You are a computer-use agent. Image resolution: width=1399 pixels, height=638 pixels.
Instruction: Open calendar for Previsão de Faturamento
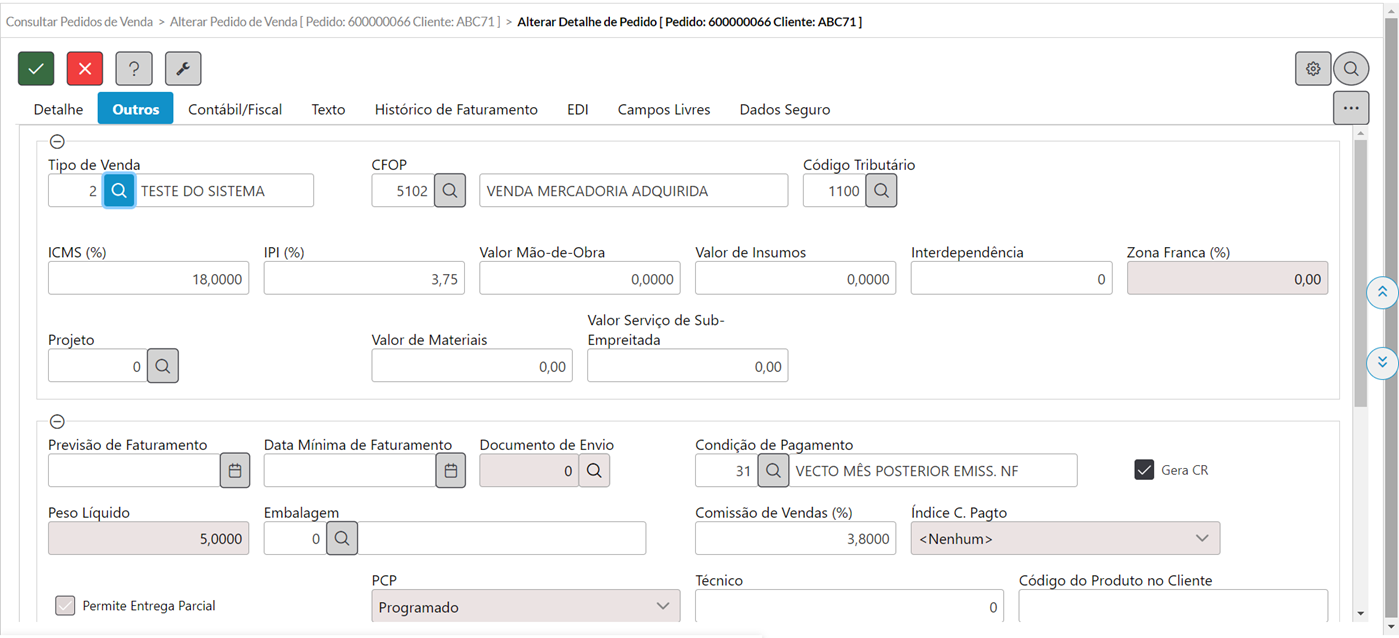pos(235,470)
